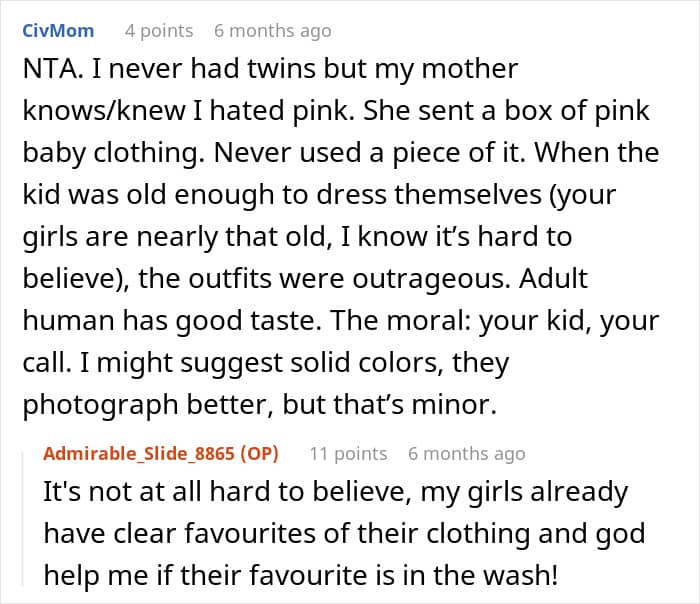Open CivMom's user profile
700x604 pixels.
58,31
